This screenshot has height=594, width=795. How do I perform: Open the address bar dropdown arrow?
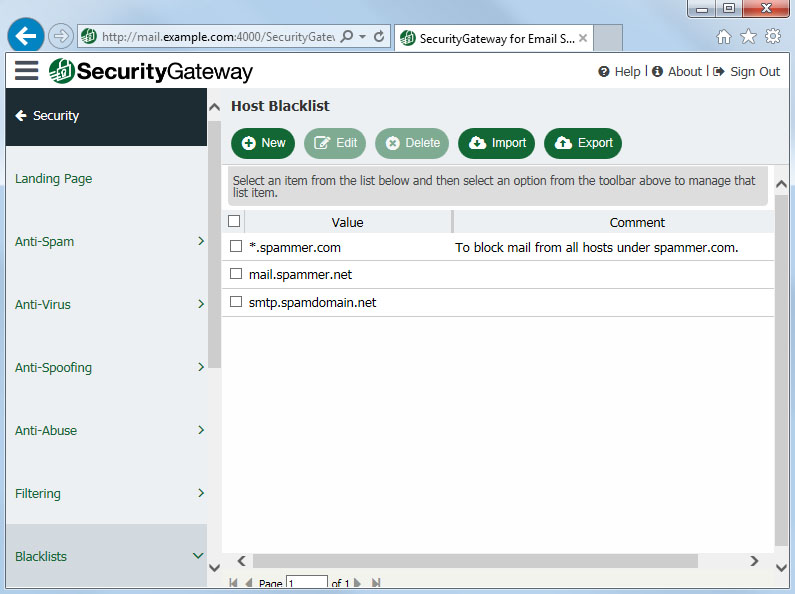(362, 36)
